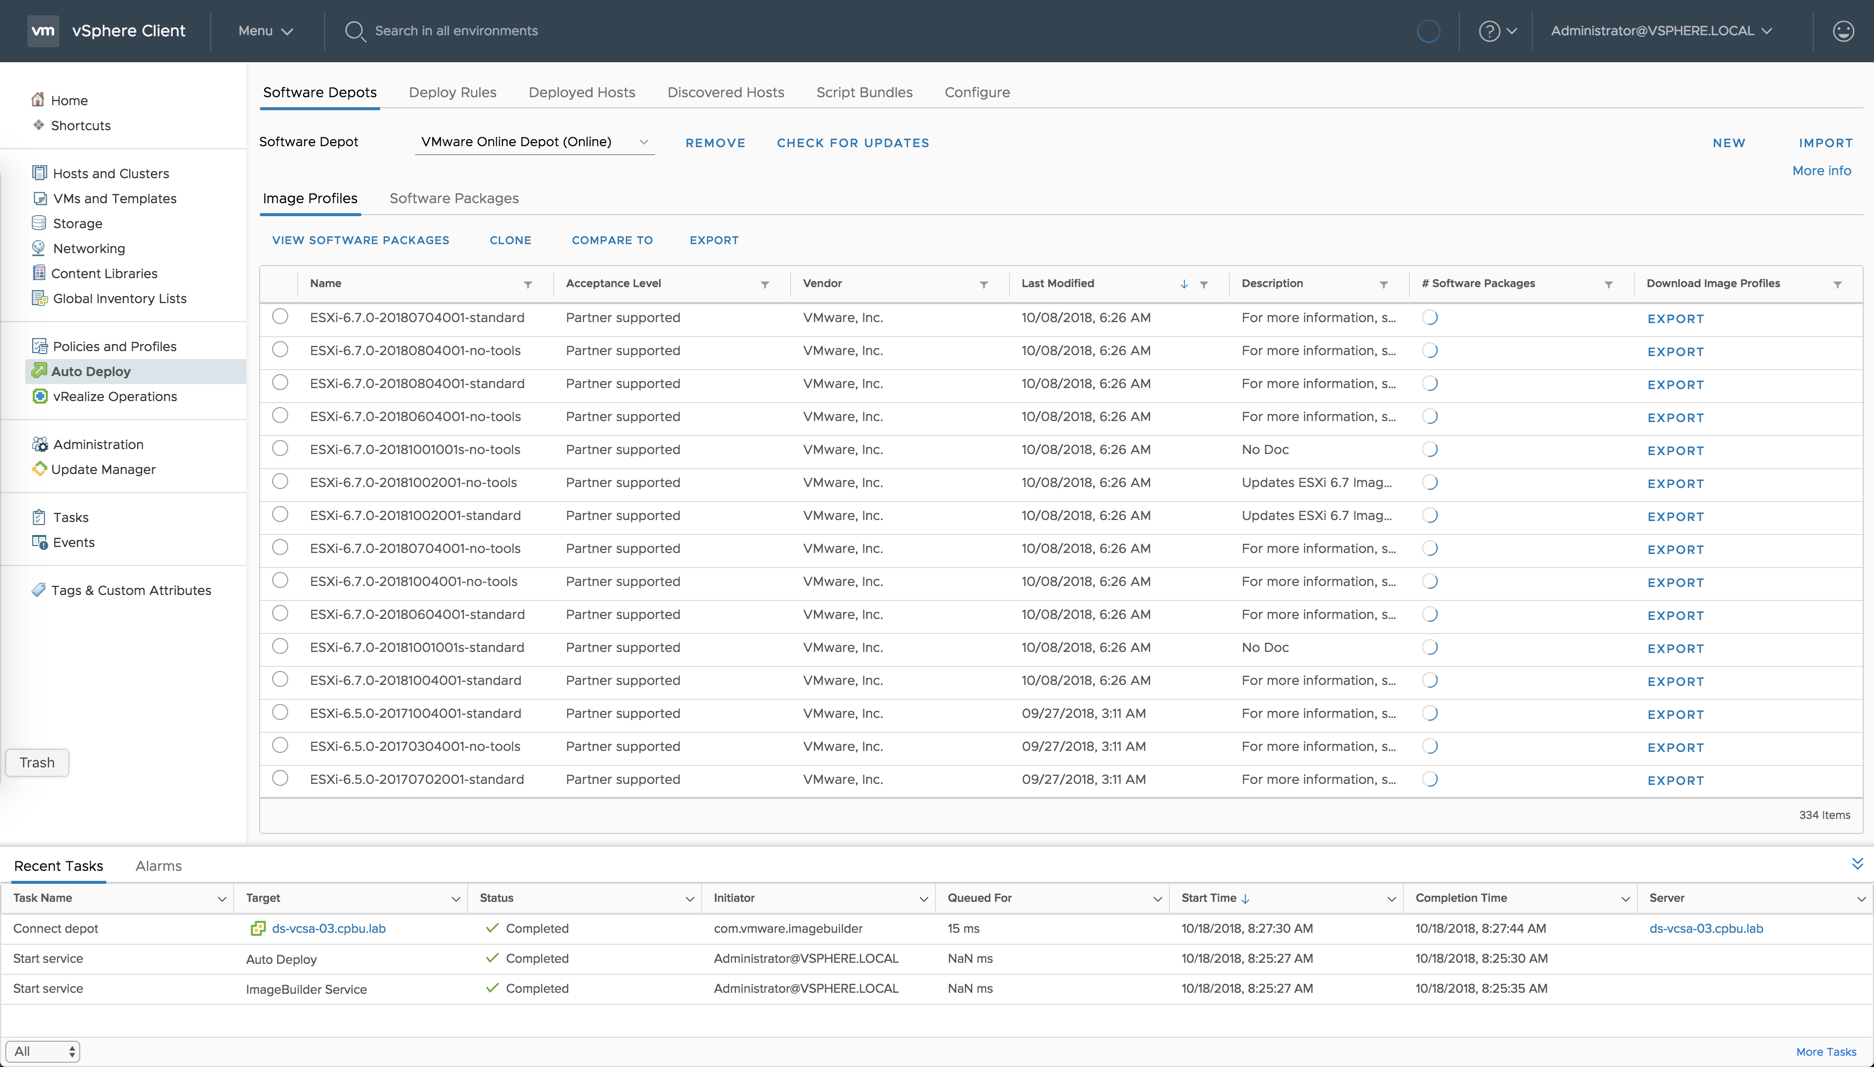Click the Storage icon
Screen dimensions: 1874x1067
point(39,223)
